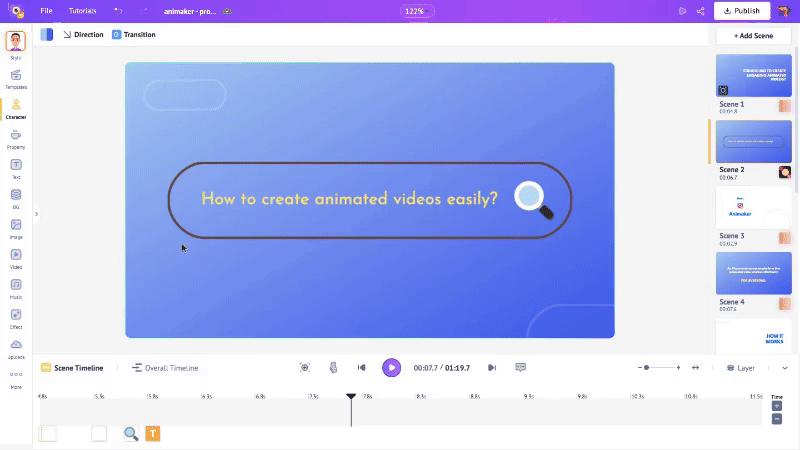
Task: Click the share icon beside Publish
Action: click(700, 11)
